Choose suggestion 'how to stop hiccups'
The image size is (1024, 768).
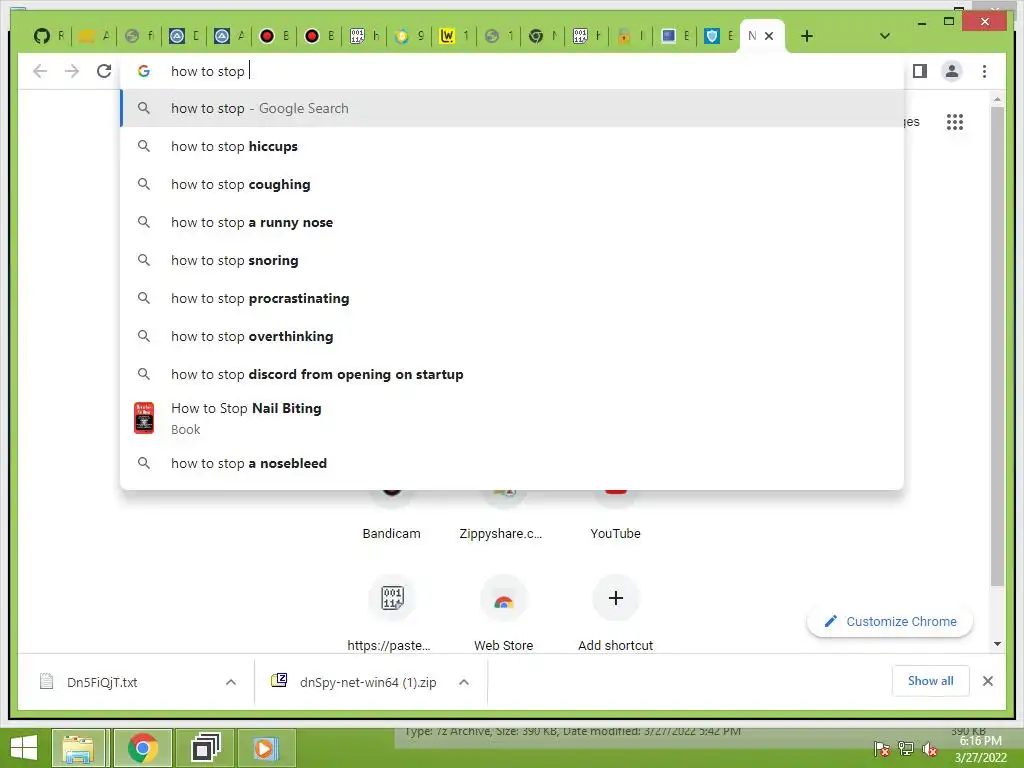(x=513, y=146)
